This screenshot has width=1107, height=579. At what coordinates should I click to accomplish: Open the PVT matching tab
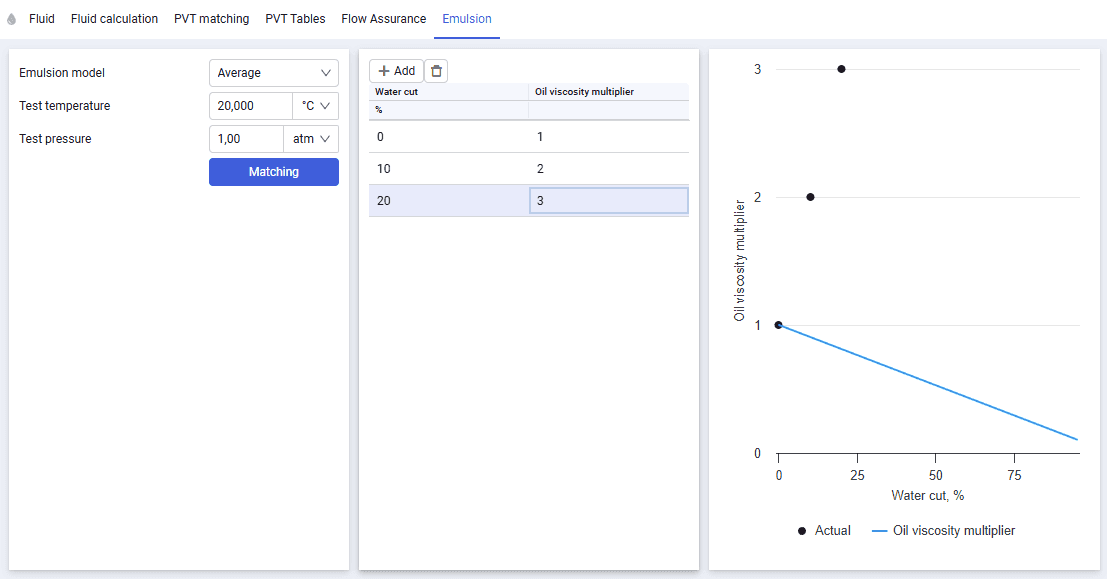coord(212,18)
